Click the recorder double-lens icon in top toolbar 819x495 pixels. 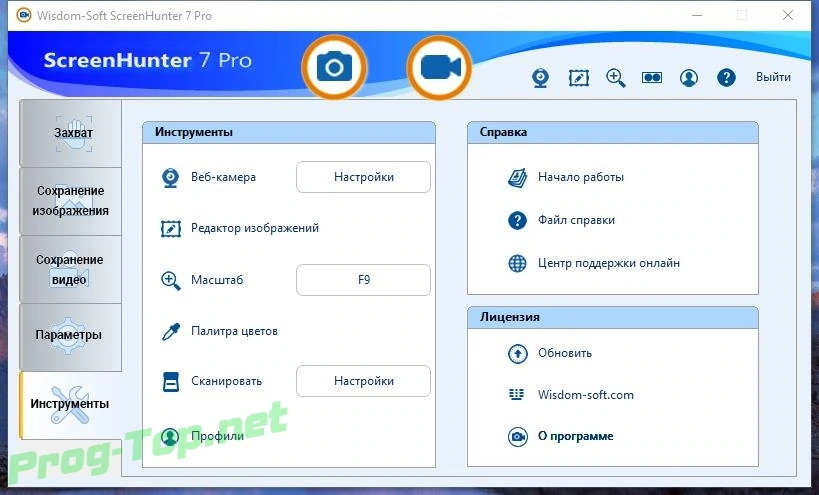(x=652, y=77)
